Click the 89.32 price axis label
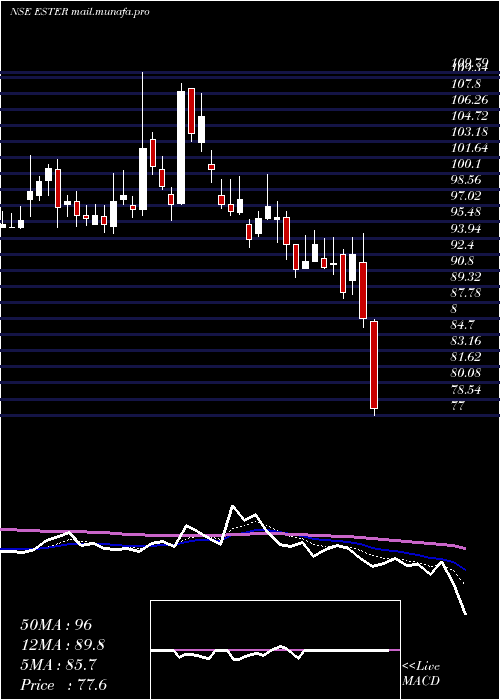This screenshot has width=500, height=700. [466, 277]
